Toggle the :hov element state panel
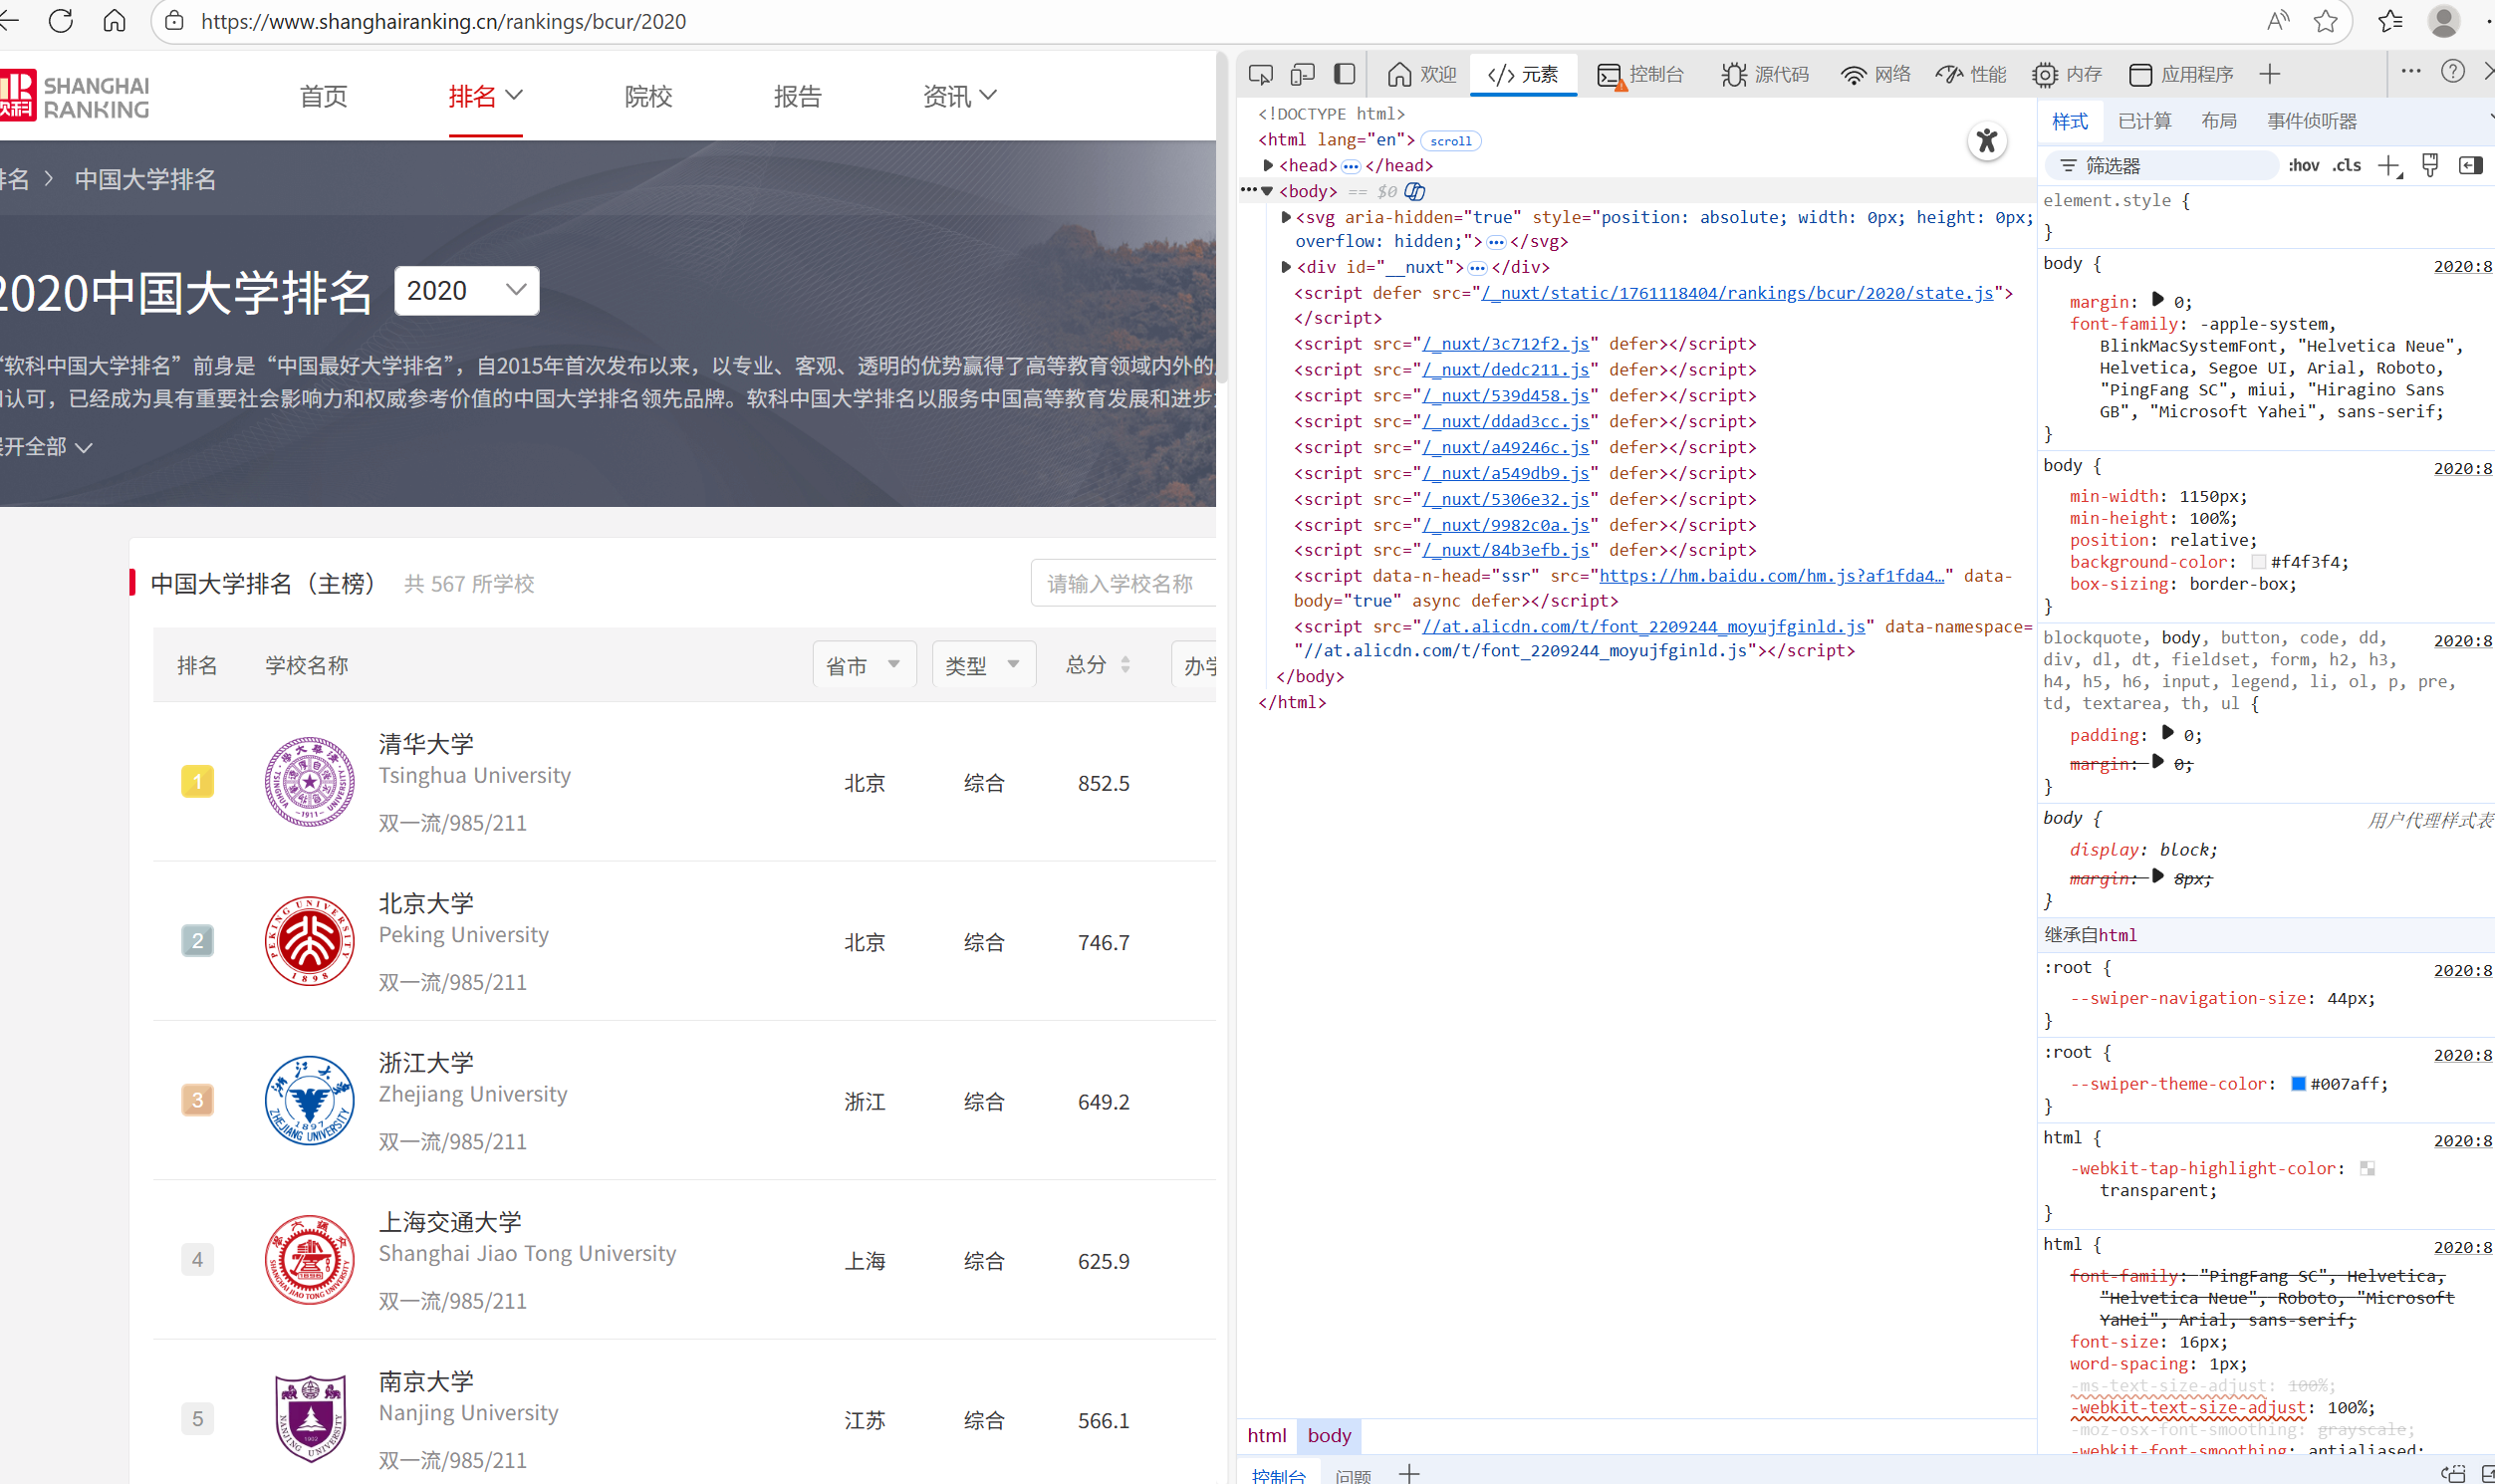Image resolution: width=2495 pixels, height=1484 pixels. (x=2303, y=166)
